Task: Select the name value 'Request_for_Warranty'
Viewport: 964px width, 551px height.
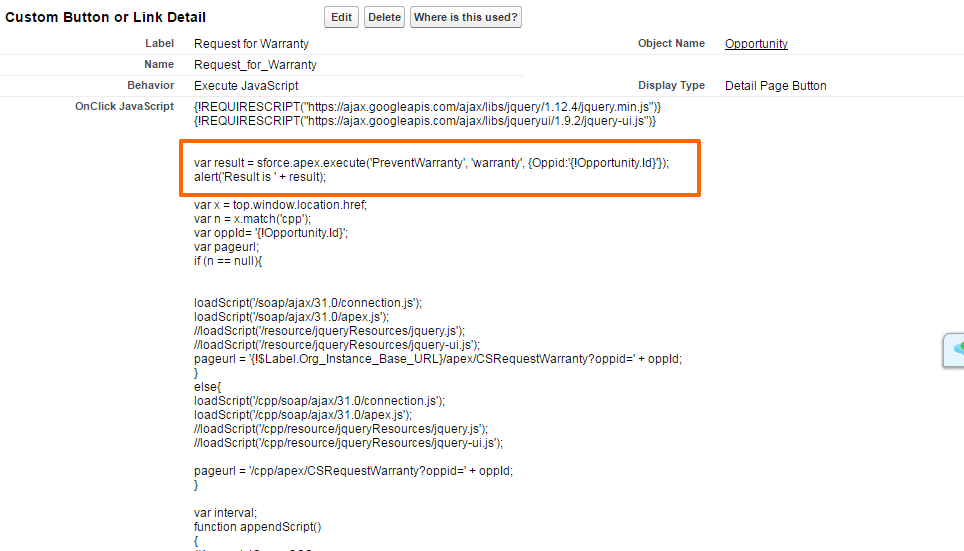Action: pos(255,65)
